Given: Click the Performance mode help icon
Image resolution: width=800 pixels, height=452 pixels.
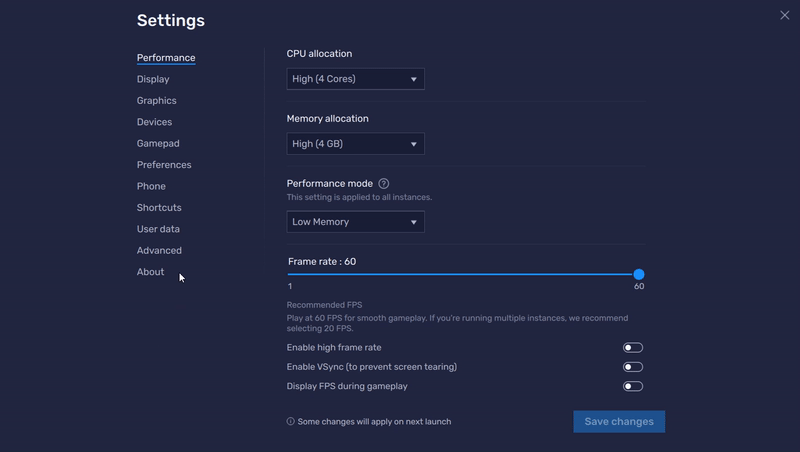Looking at the screenshot, I should tap(384, 184).
